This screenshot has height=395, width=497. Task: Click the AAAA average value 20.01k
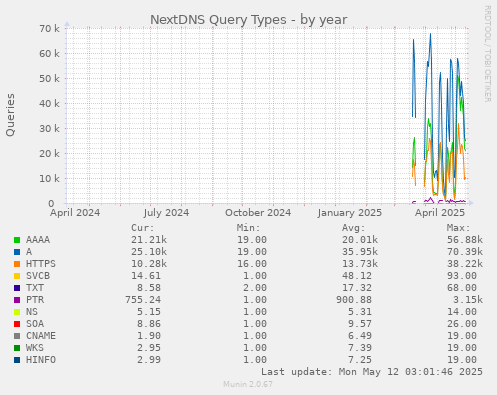click(360, 240)
